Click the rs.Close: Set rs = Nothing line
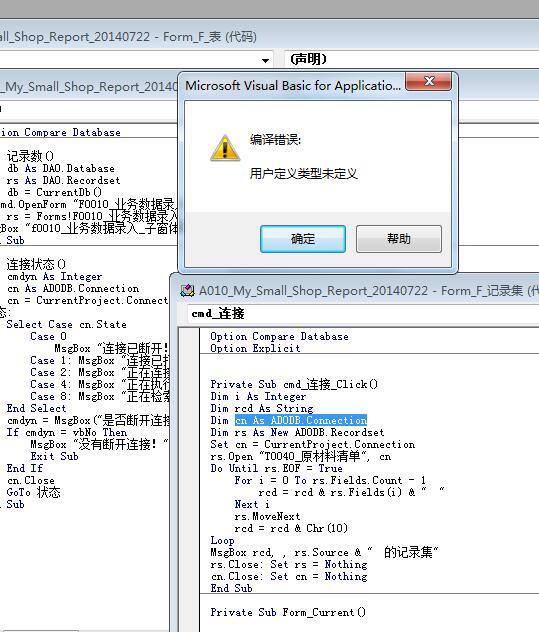 [x=289, y=564]
